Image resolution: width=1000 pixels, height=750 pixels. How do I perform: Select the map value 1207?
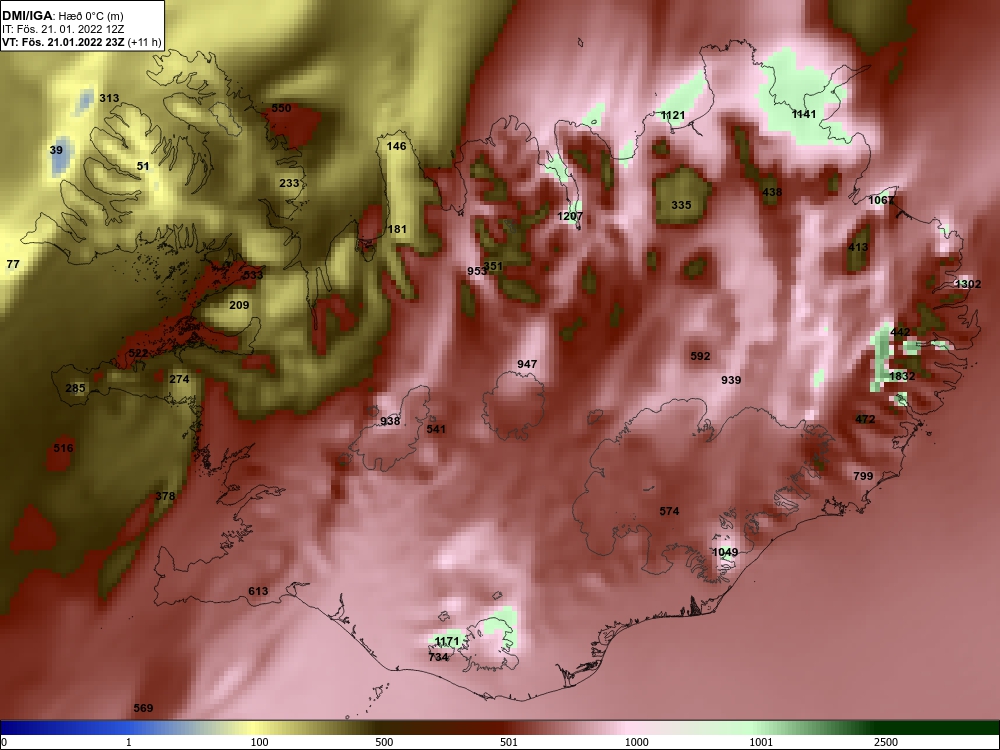[x=570, y=216]
